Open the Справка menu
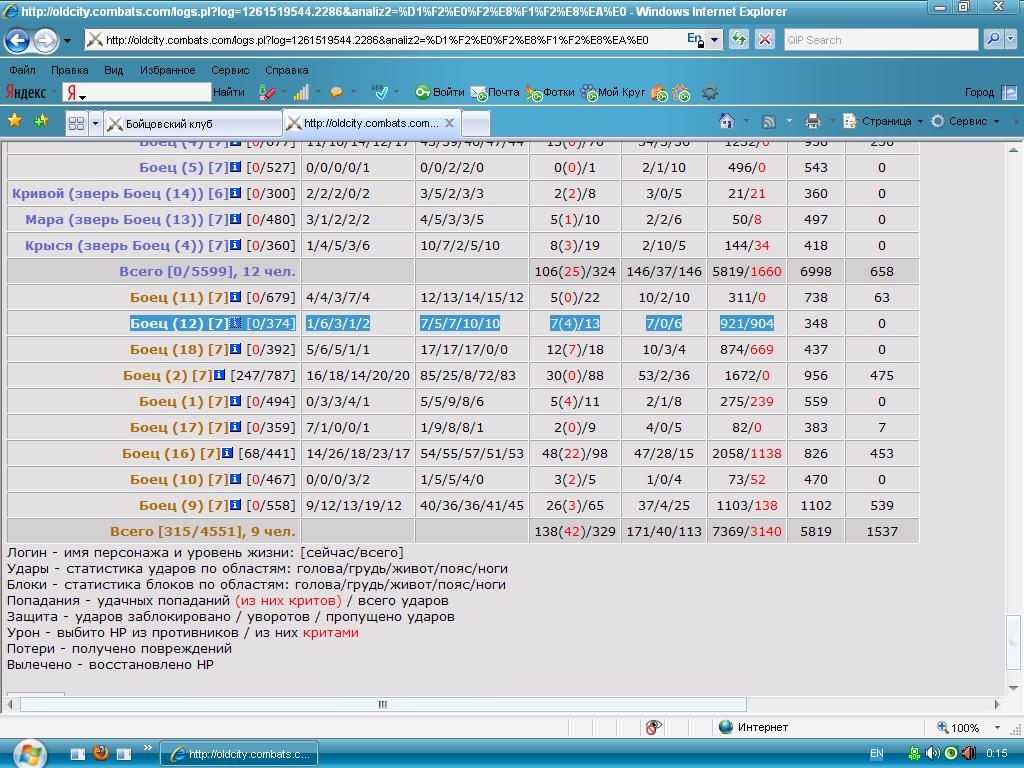This screenshot has width=1024, height=768. [286, 70]
